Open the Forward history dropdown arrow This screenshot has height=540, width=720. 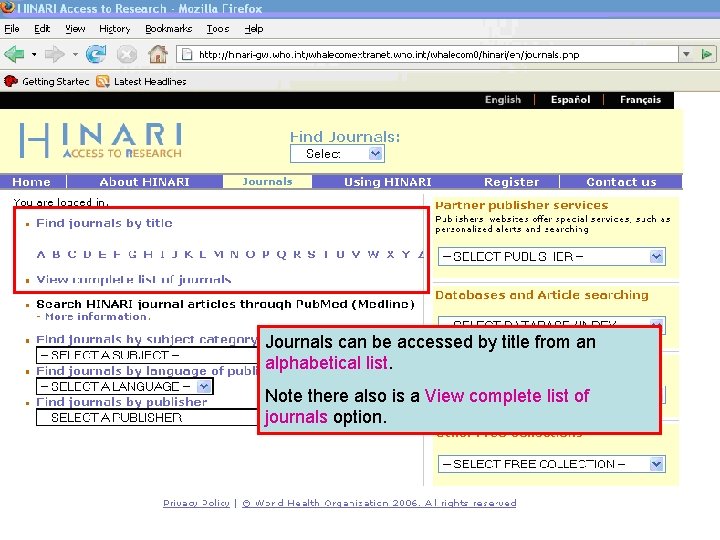(x=75, y=55)
